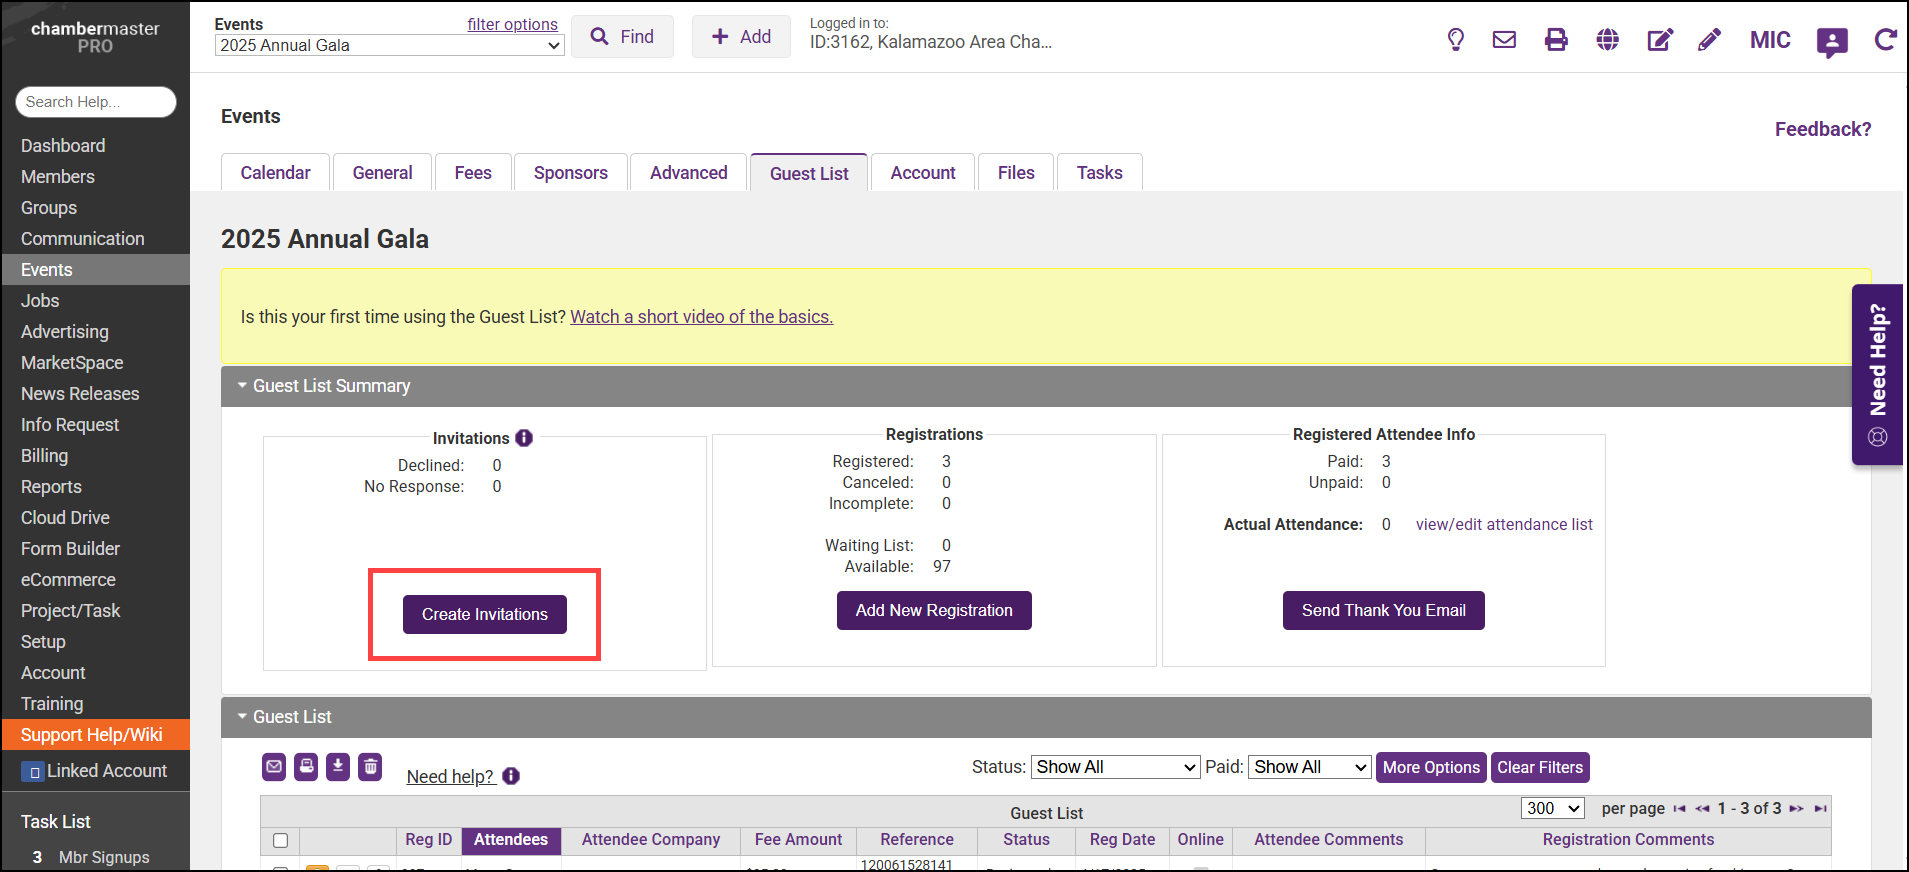This screenshot has height=872, width=1909.
Task: Click the user chat bubble icon in the header
Action: (x=1831, y=42)
